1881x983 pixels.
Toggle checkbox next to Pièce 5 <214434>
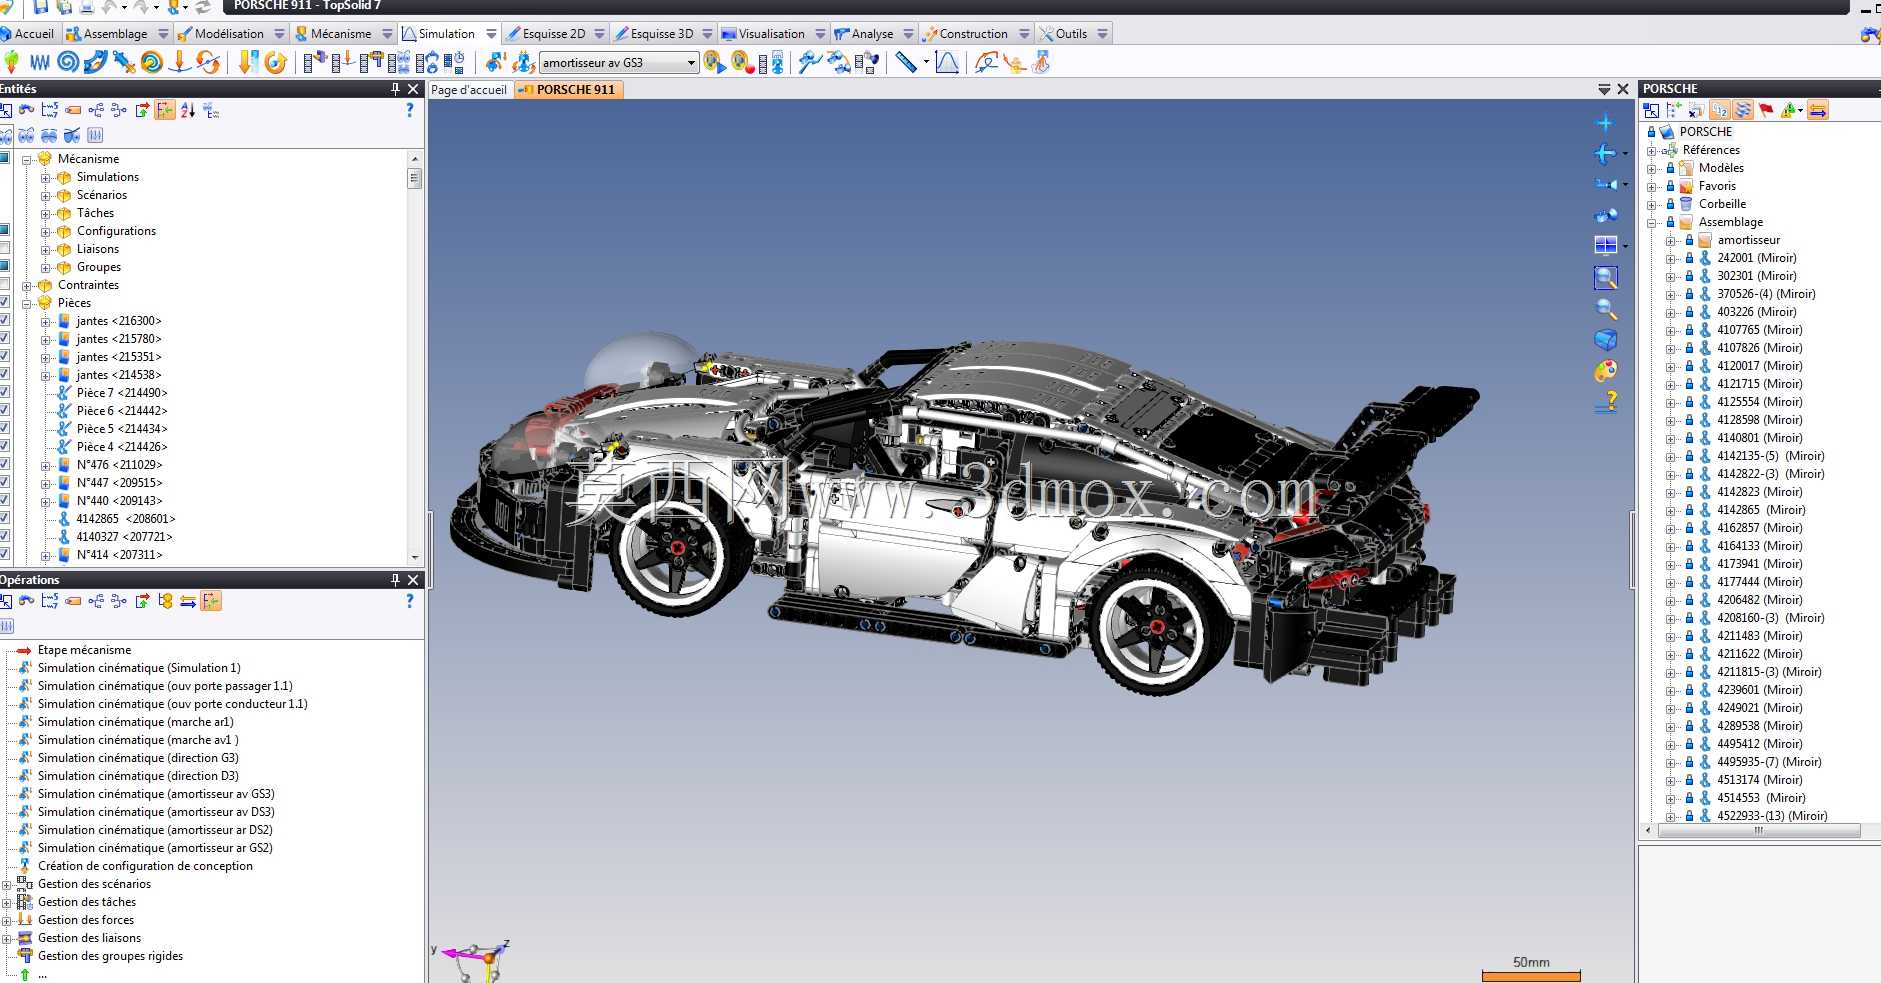[x=5, y=428]
